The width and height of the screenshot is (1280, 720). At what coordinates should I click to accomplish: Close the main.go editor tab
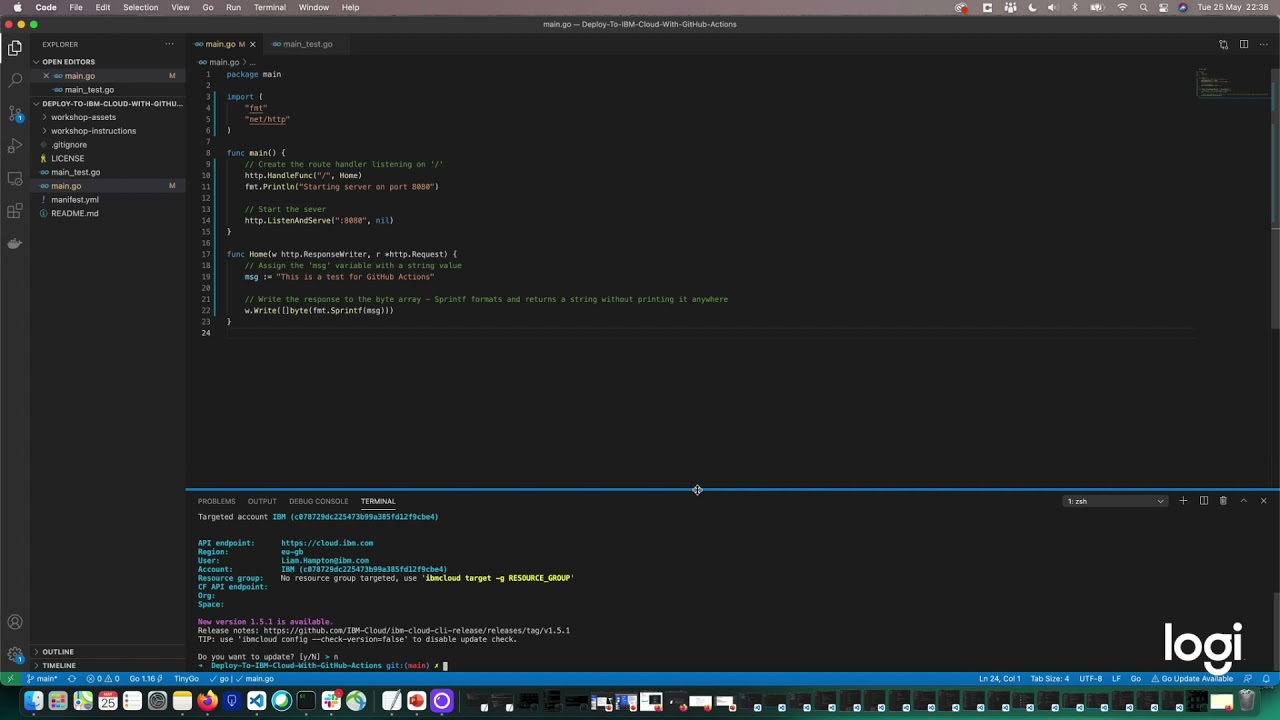tap(252, 44)
